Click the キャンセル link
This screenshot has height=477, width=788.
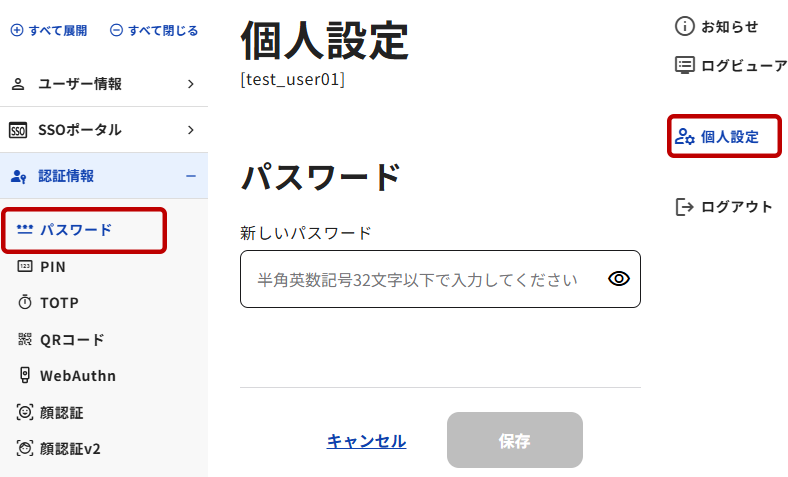366,441
